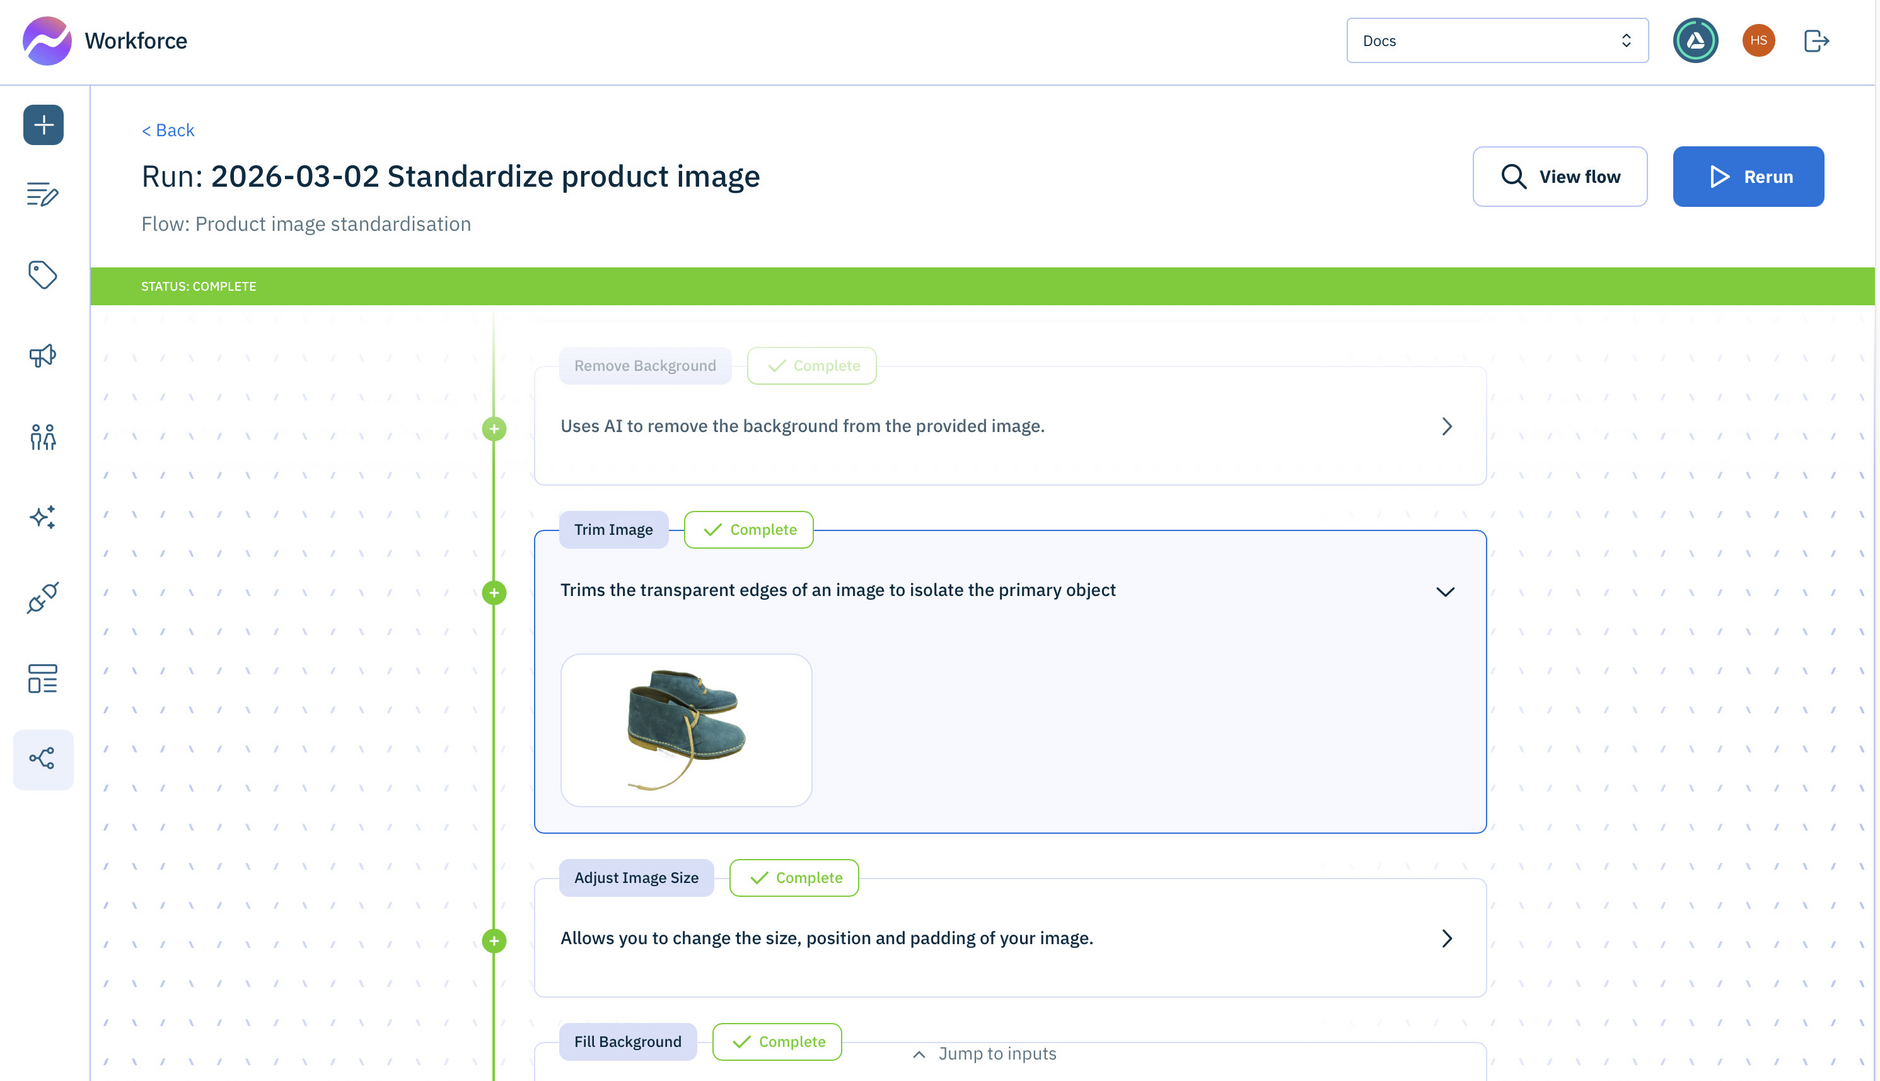The width and height of the screenshot is (1880, 1081).
Task: Expand the Adjust Image Size step
Action: pyautogui.click(x=1446, y=939)
